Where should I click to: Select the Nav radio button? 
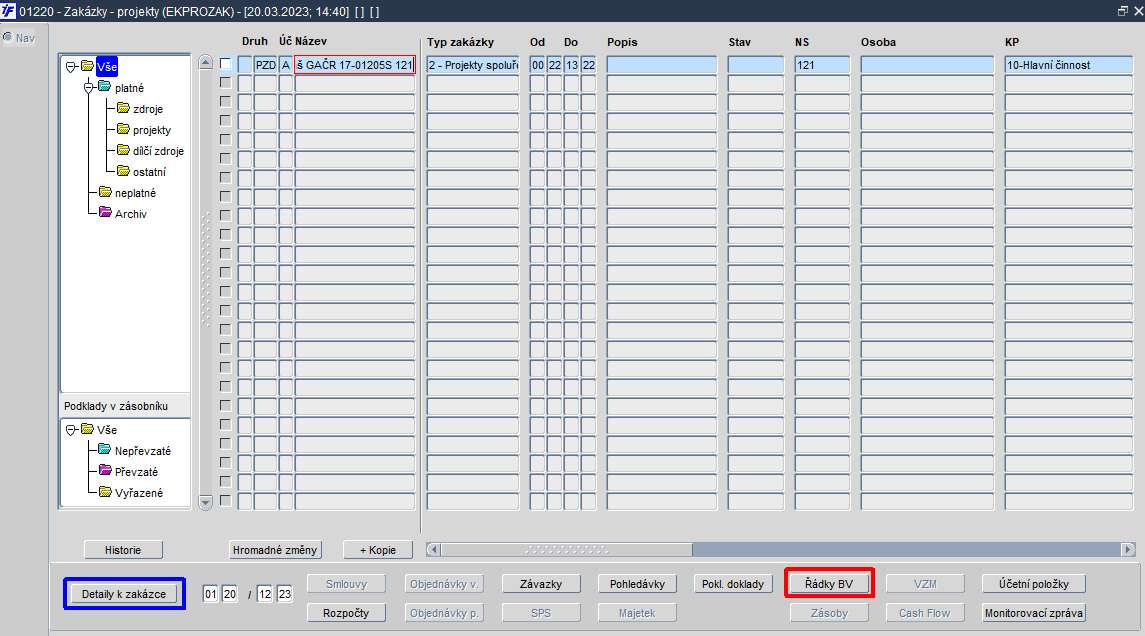click(x=8, y=37)
